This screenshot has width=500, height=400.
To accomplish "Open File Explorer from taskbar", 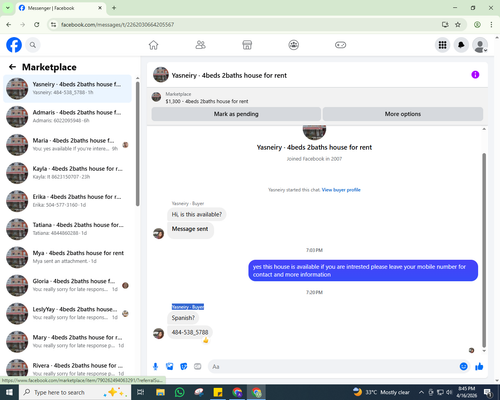I will 160,392.
